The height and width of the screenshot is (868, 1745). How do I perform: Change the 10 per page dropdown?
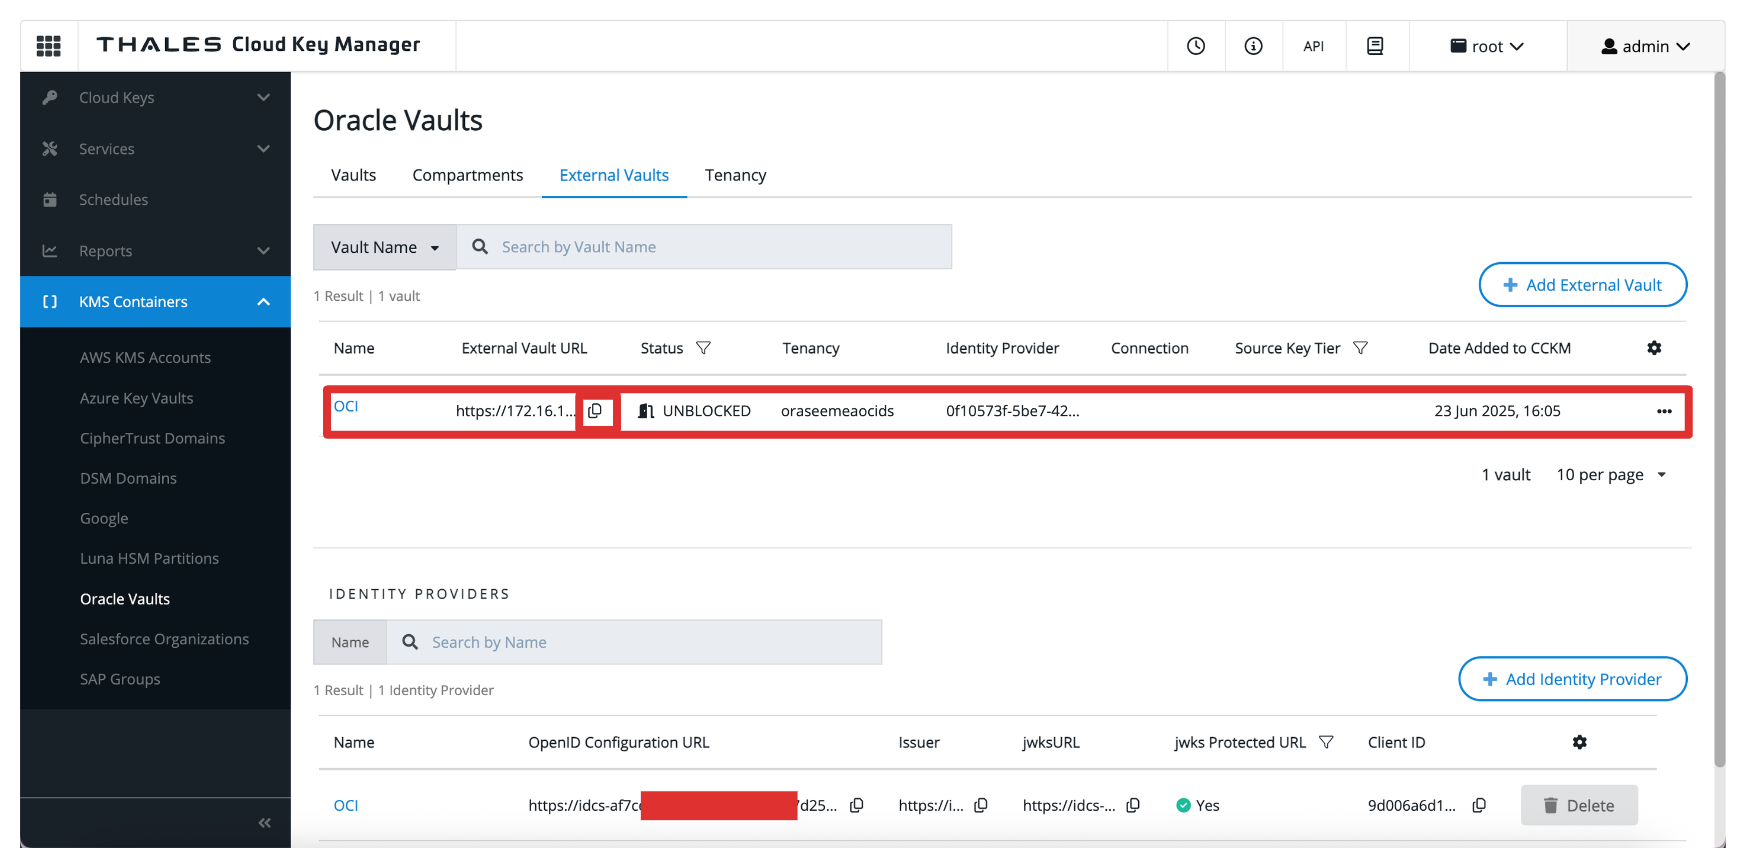pos(1611,475)
